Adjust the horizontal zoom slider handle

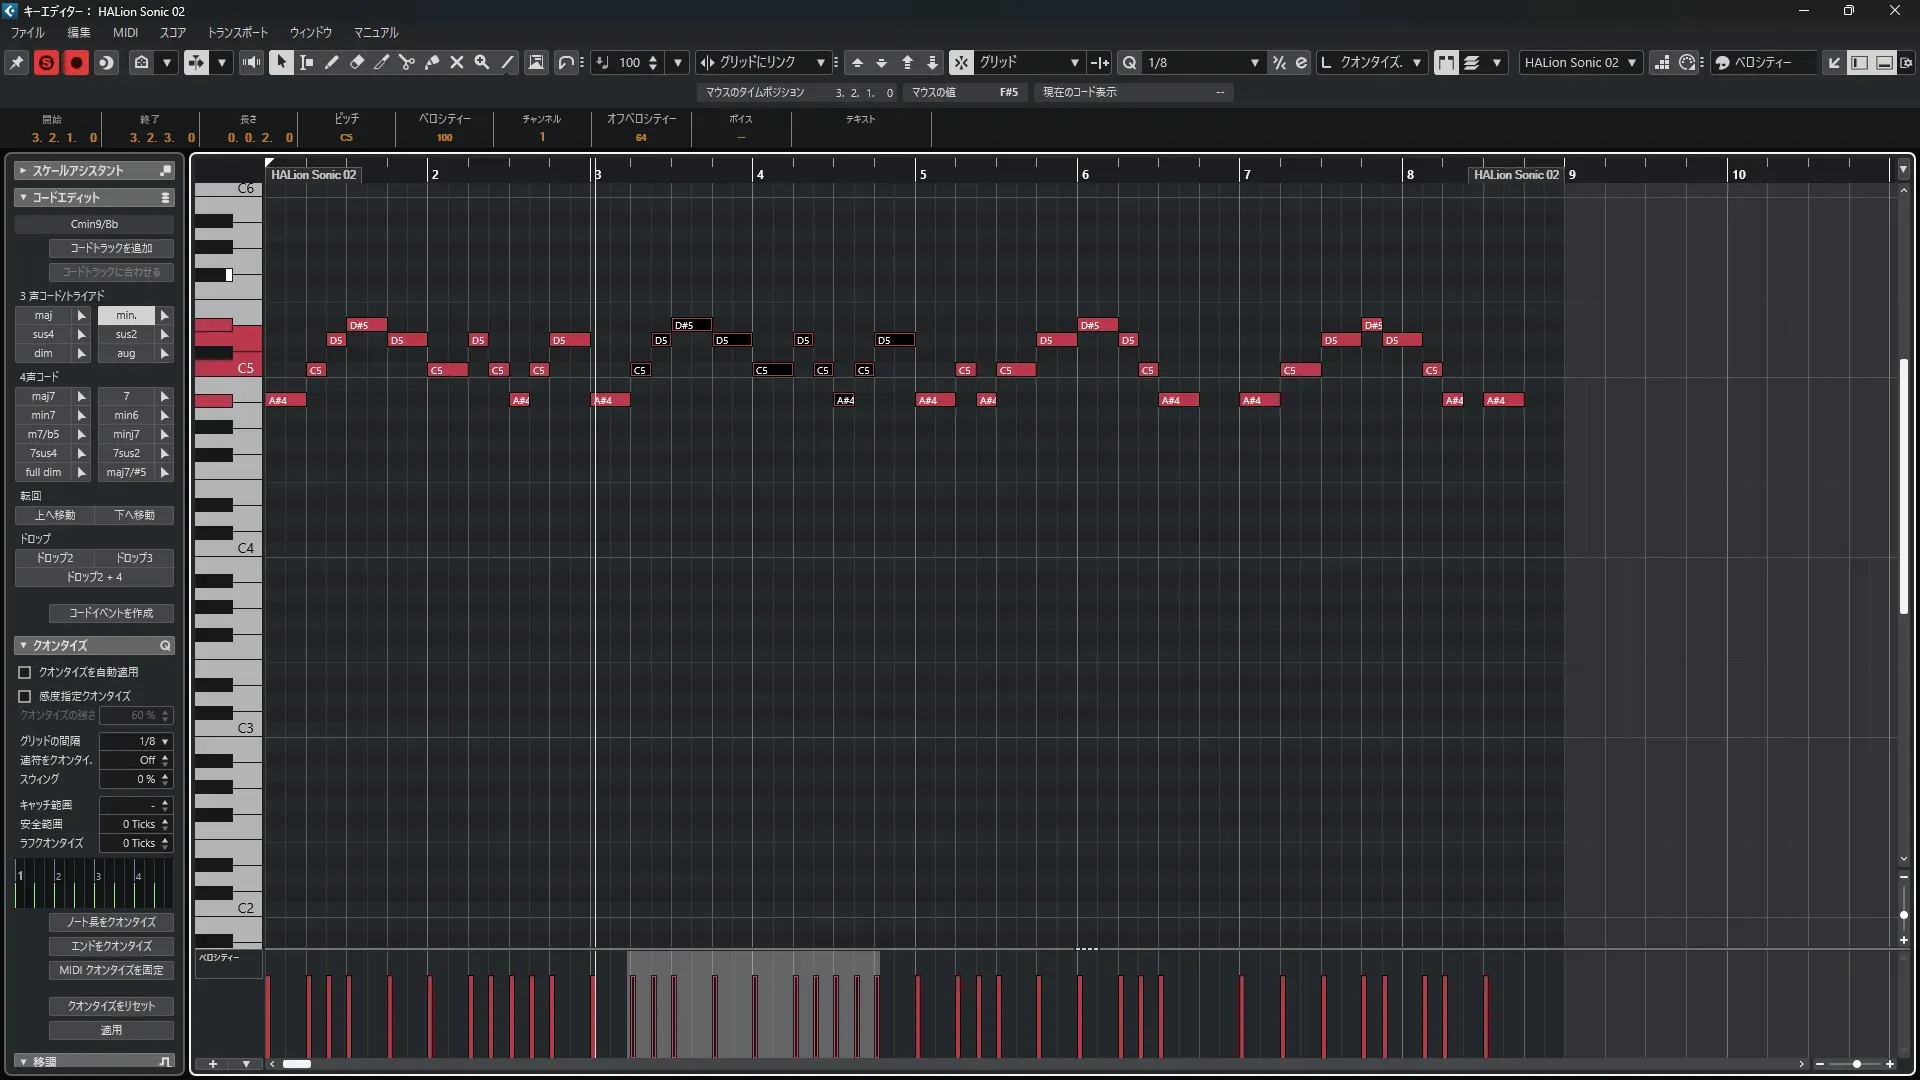coord(1857,1064)
